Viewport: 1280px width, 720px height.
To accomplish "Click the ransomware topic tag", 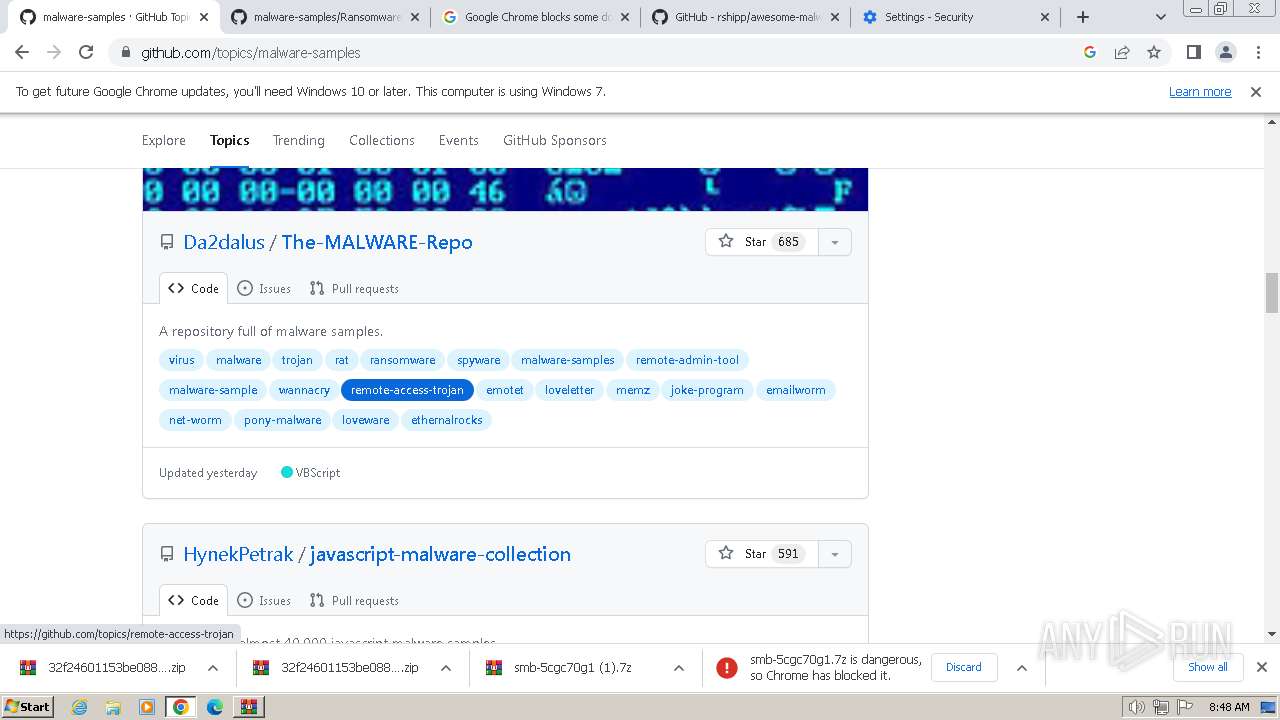I will tap(403, 360).
